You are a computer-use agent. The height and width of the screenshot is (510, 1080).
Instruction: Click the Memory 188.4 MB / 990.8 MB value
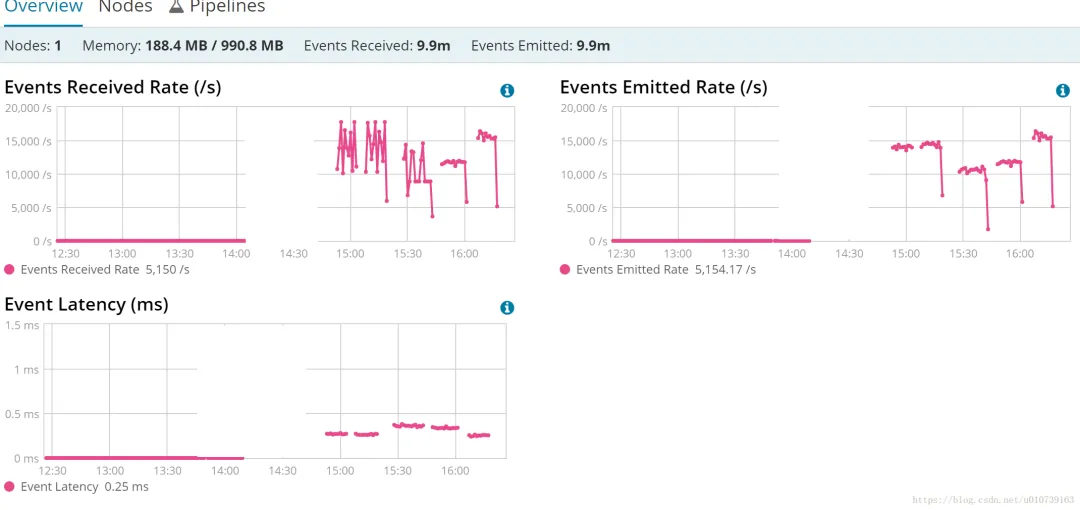click(214, 46)
